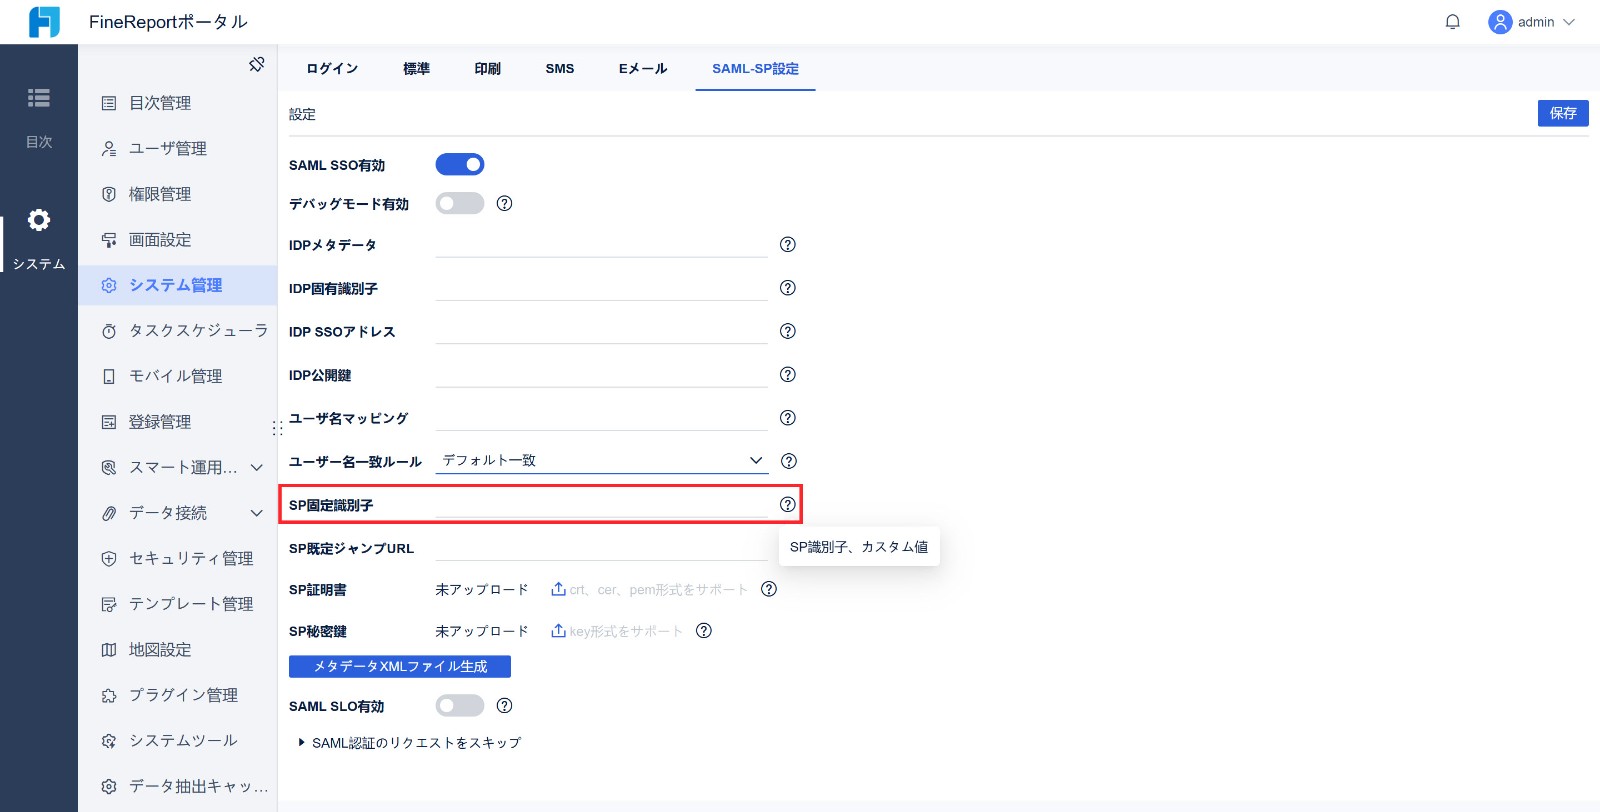Viewport: 1600px width, 812px height.
Task: Click the FineReport logo icon
Action: point(44,22)
